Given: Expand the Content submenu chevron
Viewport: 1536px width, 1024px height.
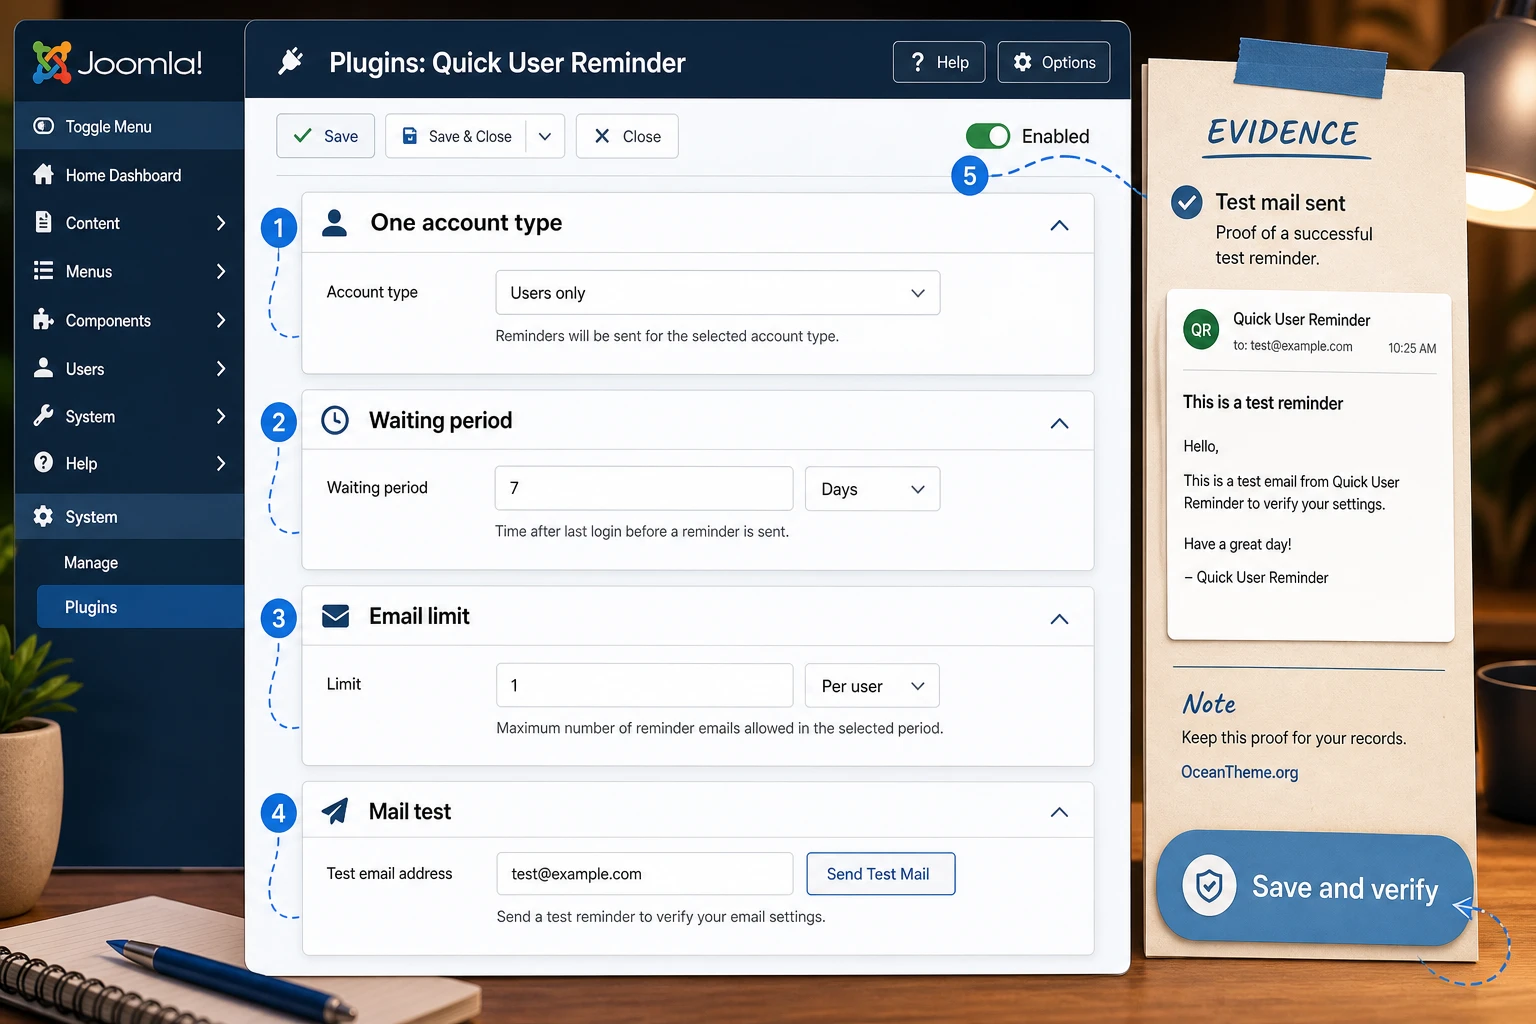Looking at the screenshot, I should click(x=221, y=223).
